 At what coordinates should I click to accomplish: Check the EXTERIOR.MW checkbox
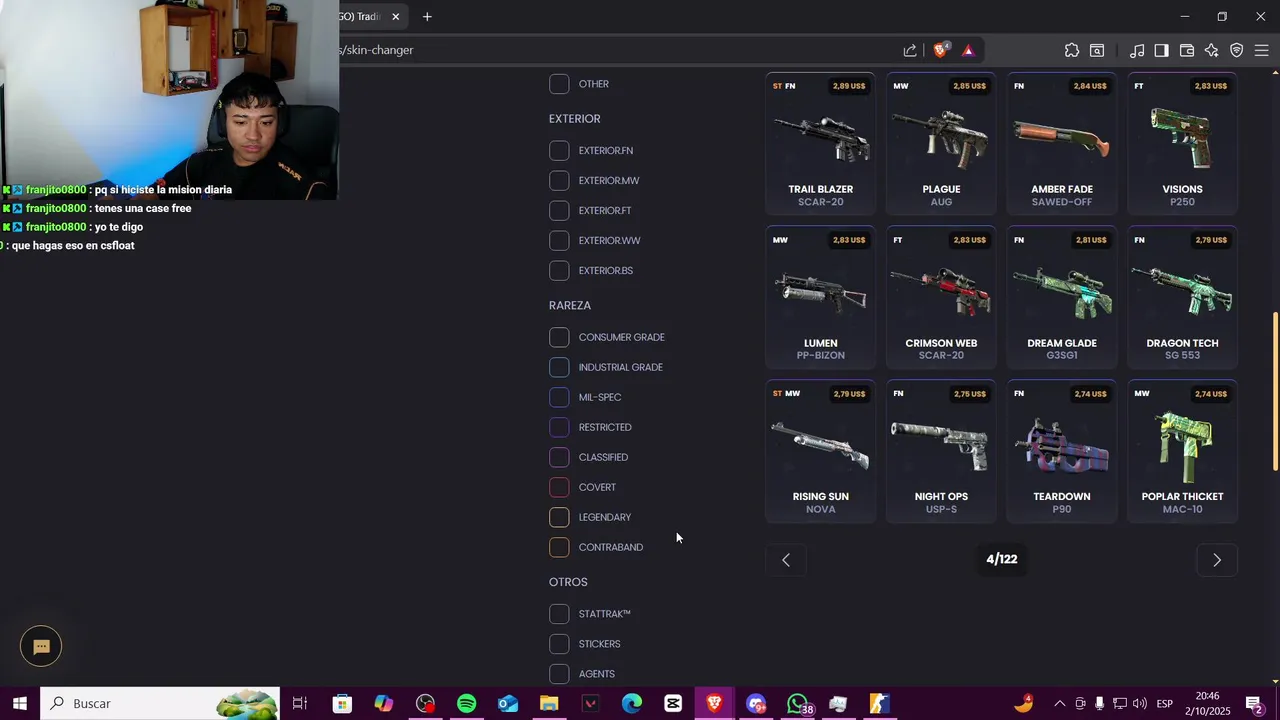tap(560, 181)
